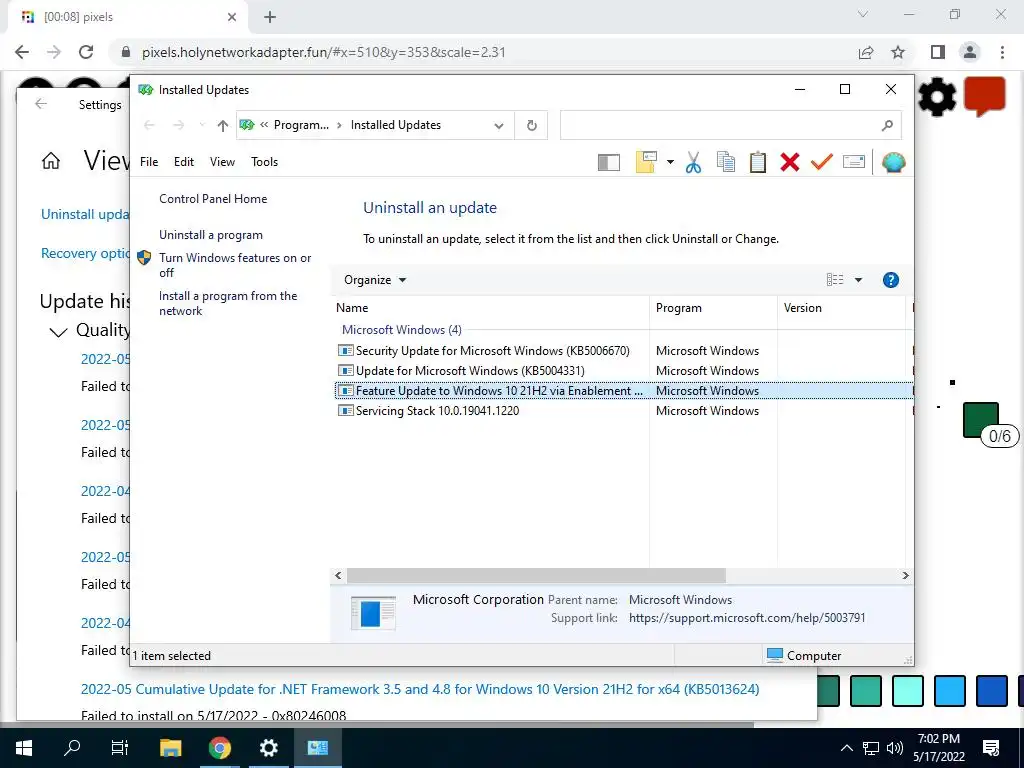This screenshot has width=1024, height=768.
Task: Open the File menu
Action: click(x=149, y=162)
